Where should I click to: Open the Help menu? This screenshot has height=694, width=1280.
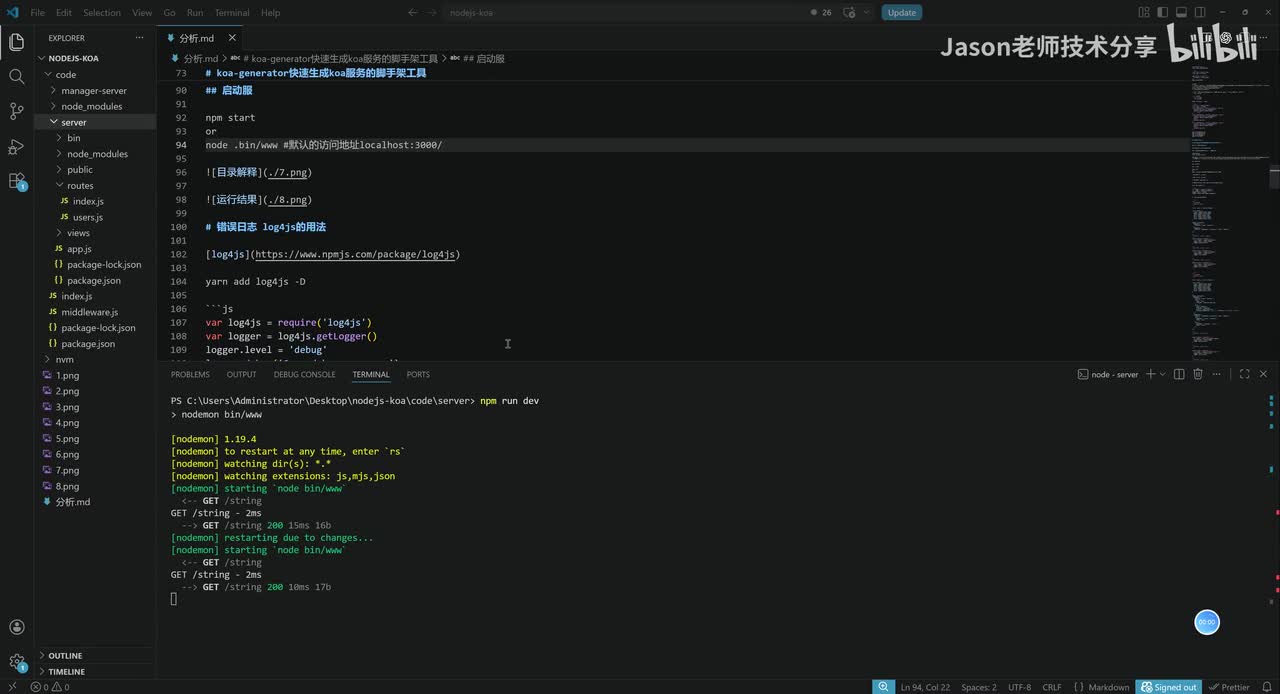point(270,12)
